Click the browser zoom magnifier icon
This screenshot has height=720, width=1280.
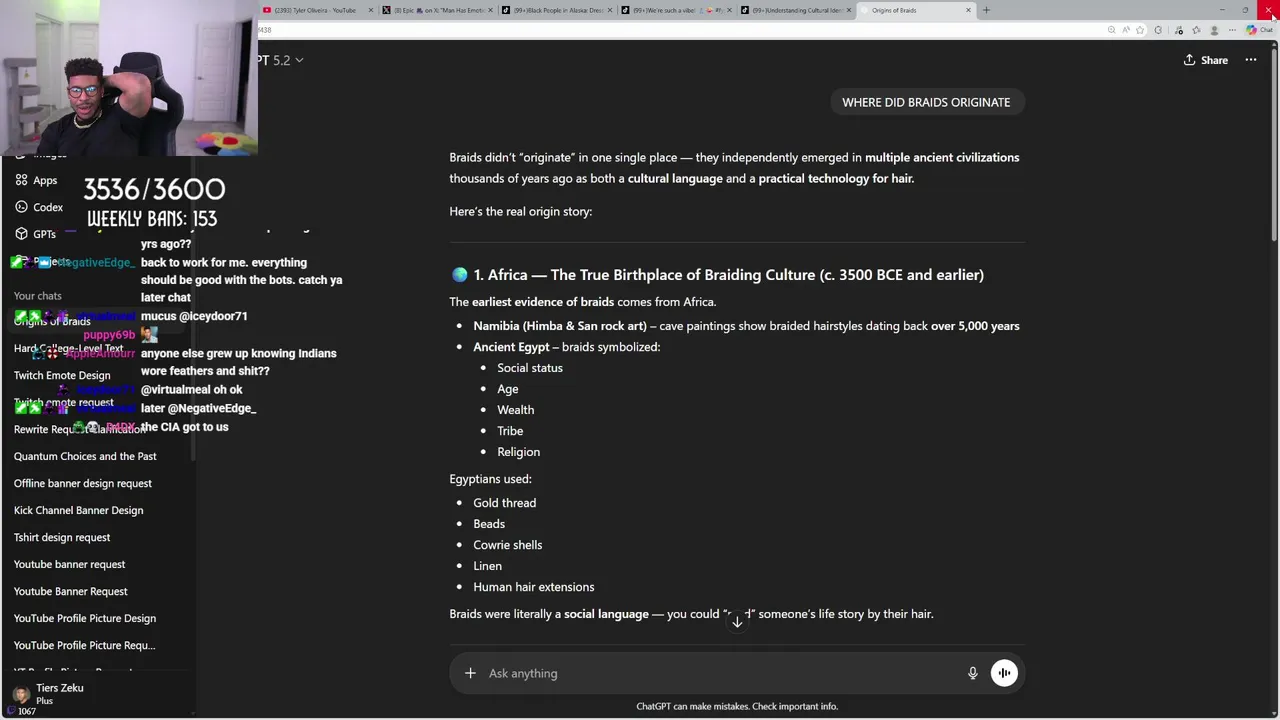click(1111, 30)
